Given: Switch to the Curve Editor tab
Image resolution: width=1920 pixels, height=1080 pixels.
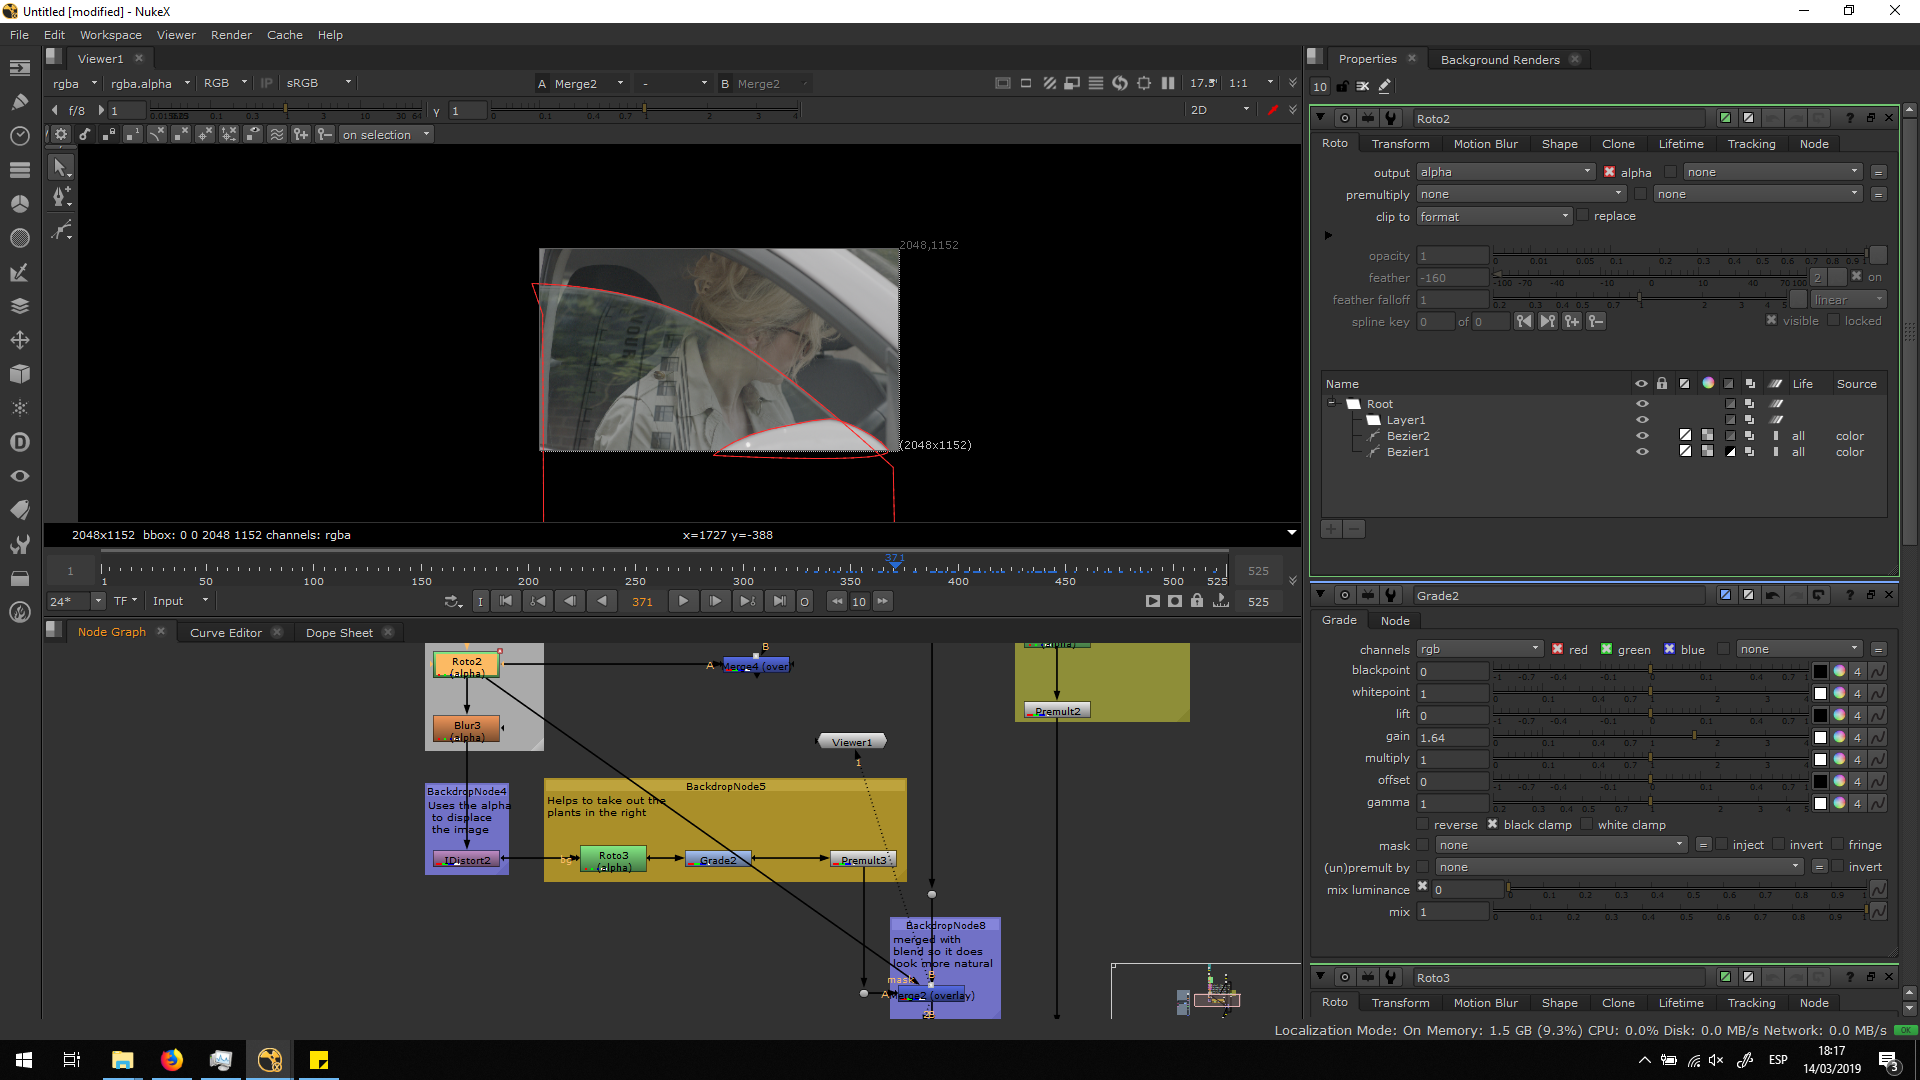Looking at the screenshot, I should [226, 632].
